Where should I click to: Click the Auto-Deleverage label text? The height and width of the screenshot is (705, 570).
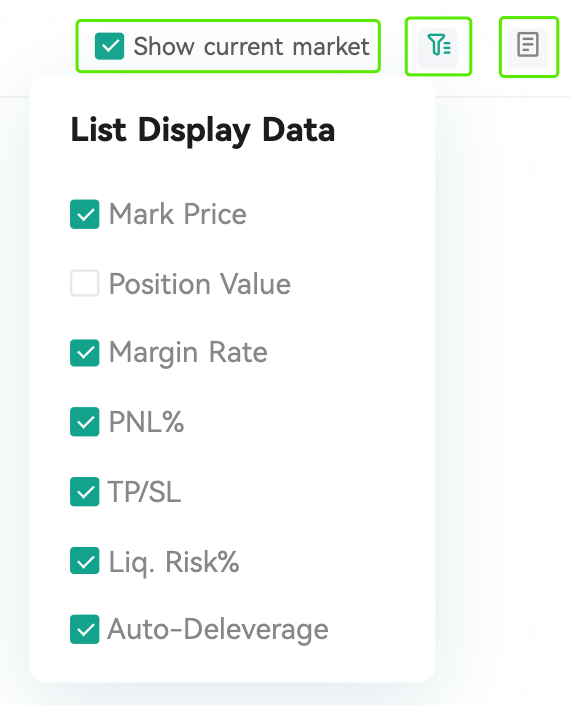218,629
